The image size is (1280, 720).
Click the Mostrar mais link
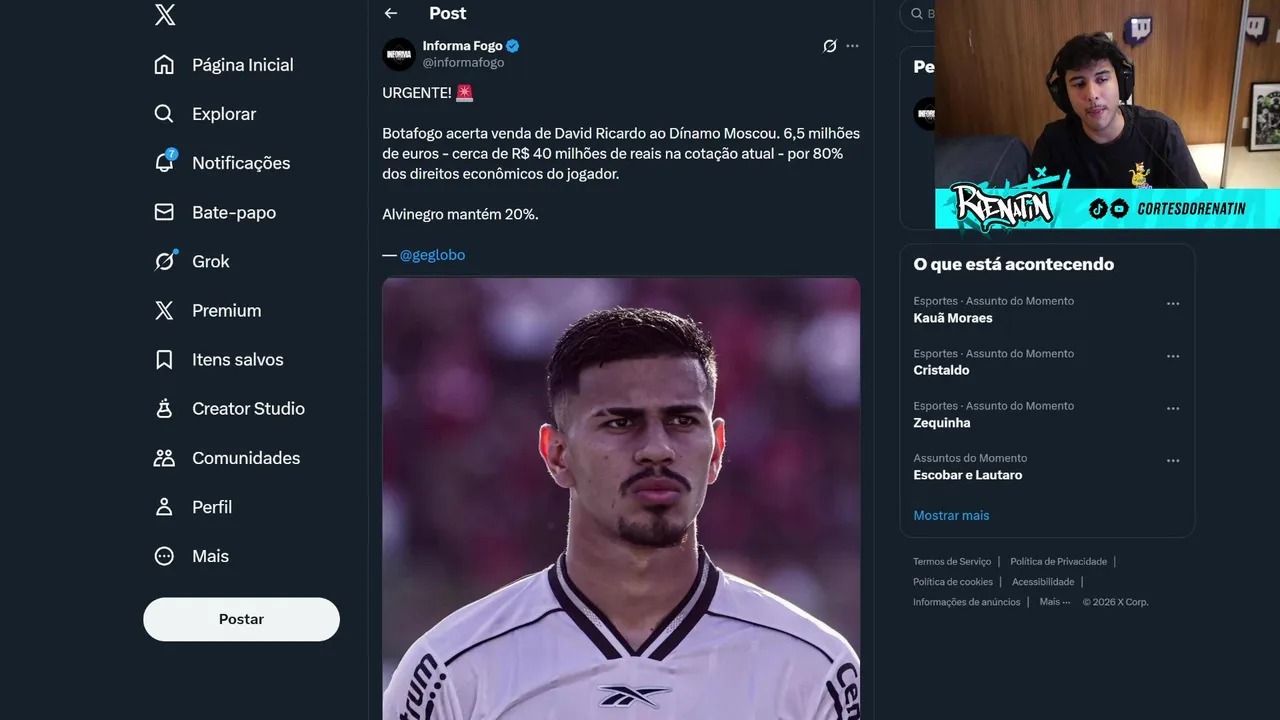click(x=951, y=515)
